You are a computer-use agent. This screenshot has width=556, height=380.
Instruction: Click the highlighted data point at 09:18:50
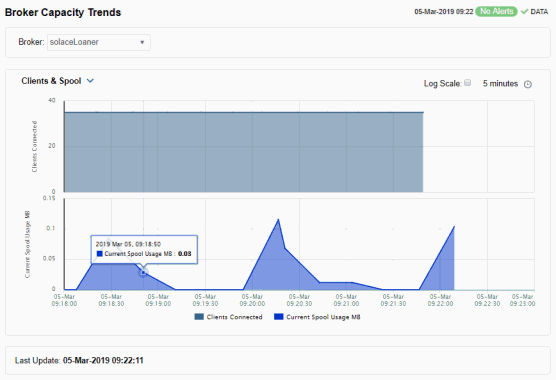coord(143,273)
